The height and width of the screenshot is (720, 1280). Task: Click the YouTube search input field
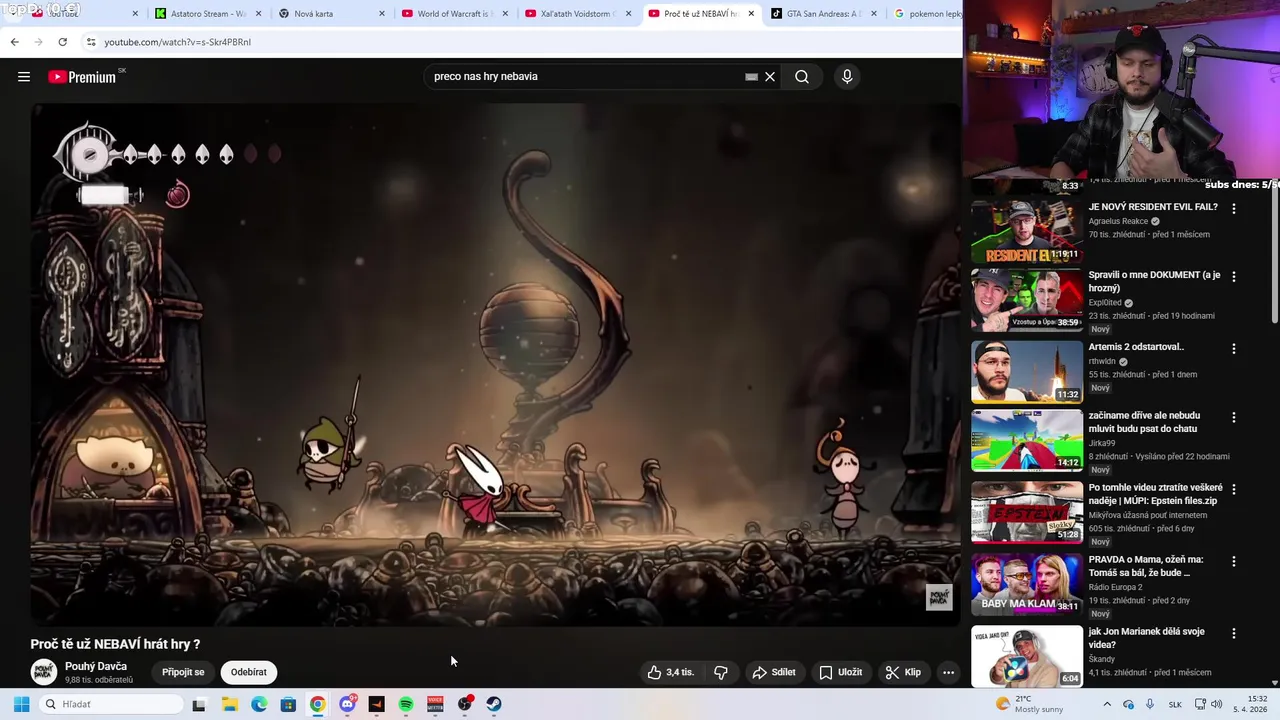pos(585,77)
